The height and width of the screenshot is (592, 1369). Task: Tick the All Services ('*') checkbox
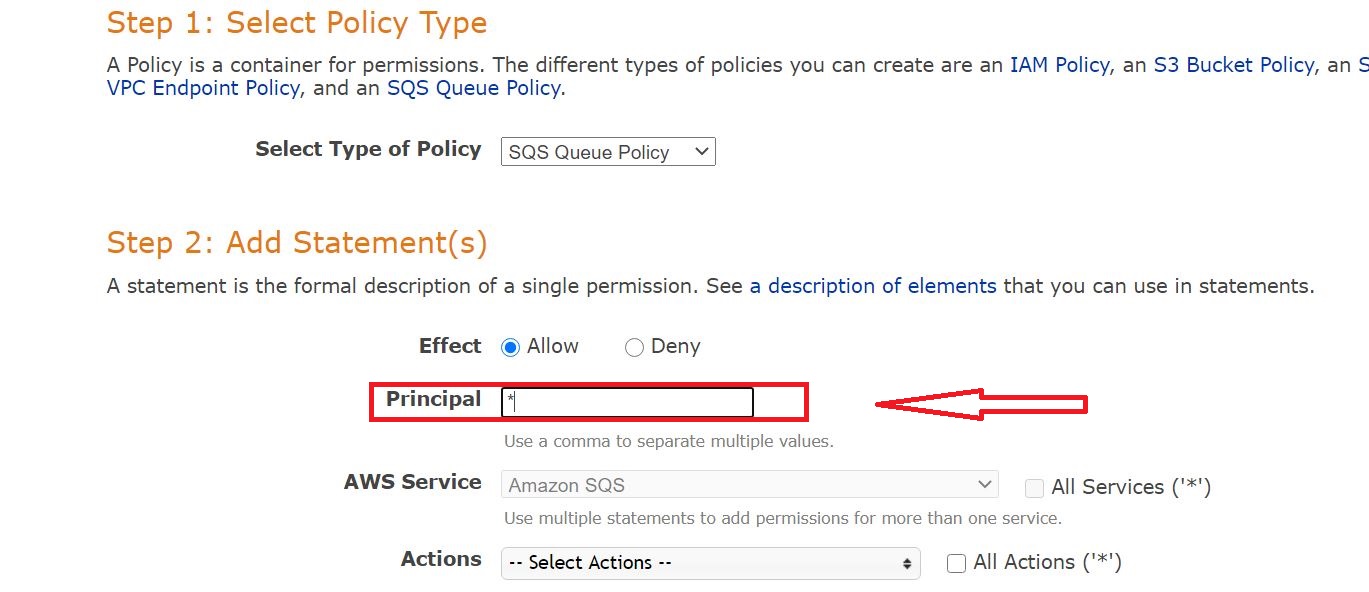coord(1035,488)
